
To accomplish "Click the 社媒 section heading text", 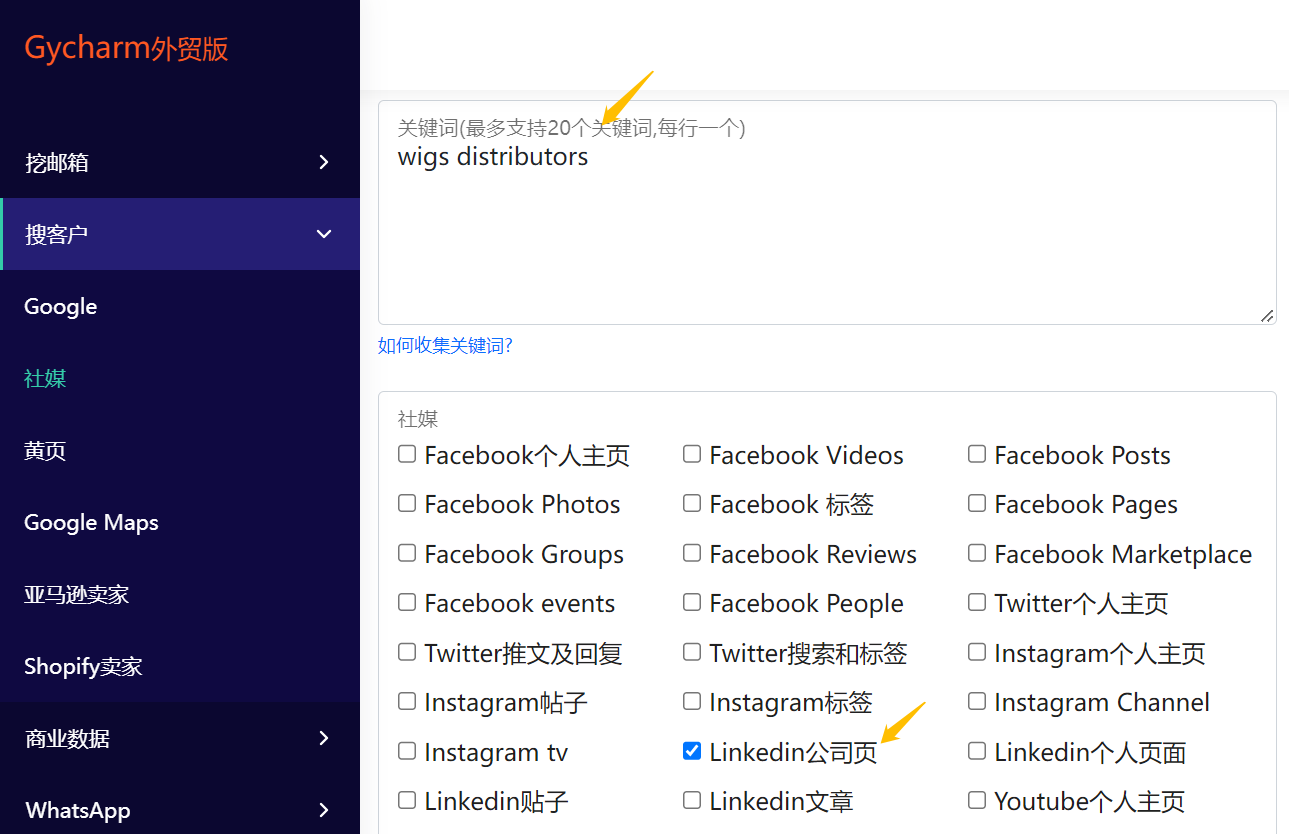I will click(418, 419).
